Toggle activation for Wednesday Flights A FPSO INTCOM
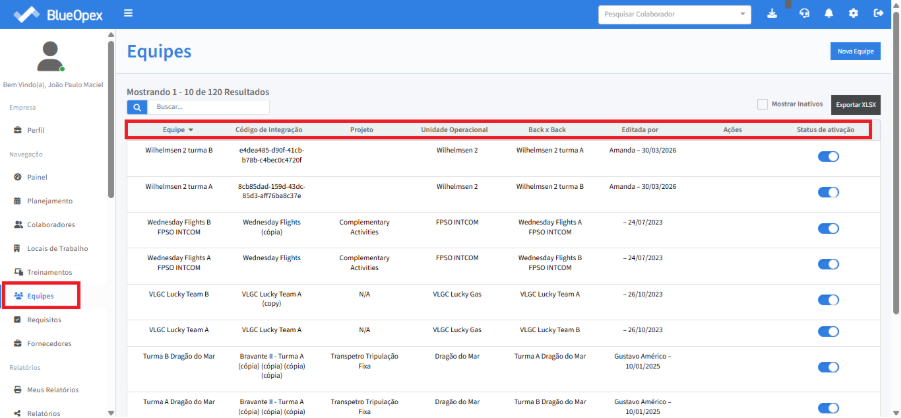901x418 pixels. [x=828, y=264]
